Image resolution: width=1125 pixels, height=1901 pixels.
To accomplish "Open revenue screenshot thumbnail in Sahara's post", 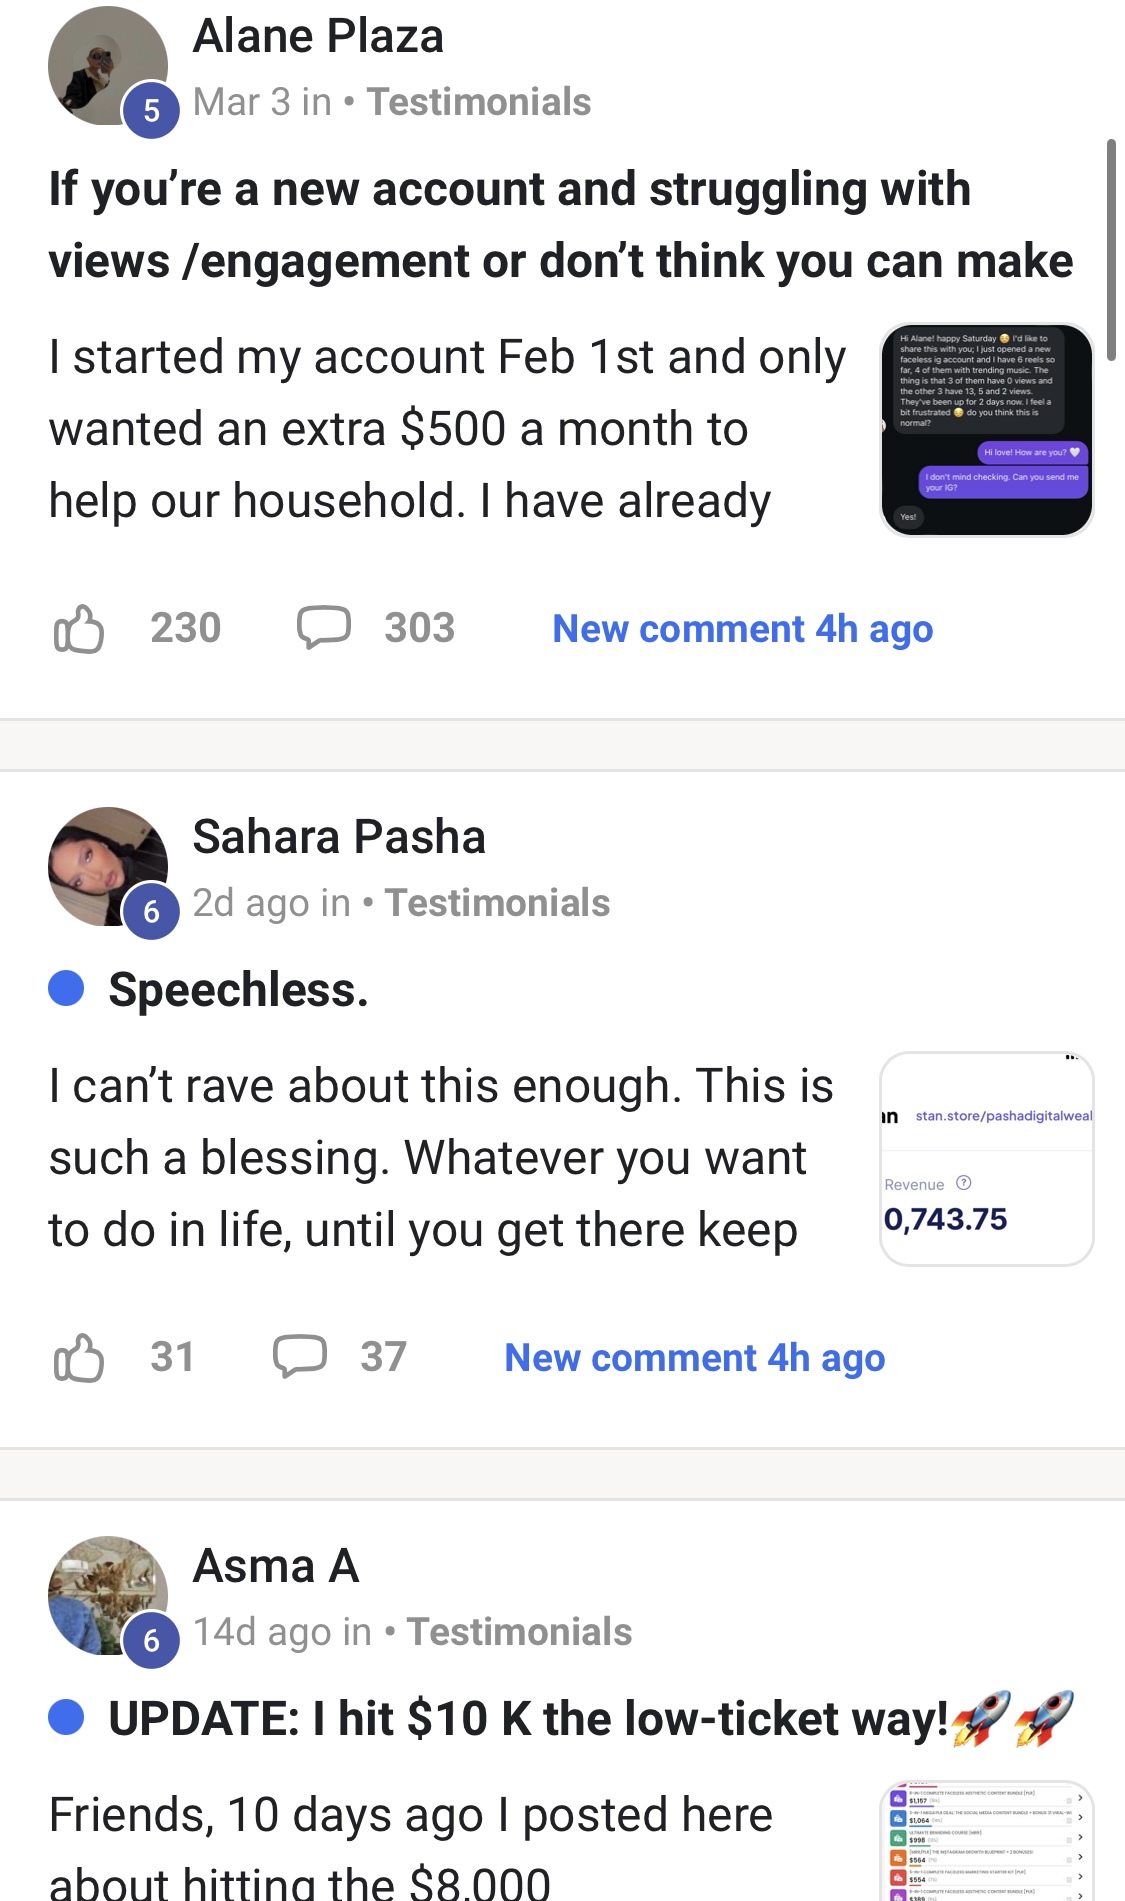I will (x=986, y=1159).
